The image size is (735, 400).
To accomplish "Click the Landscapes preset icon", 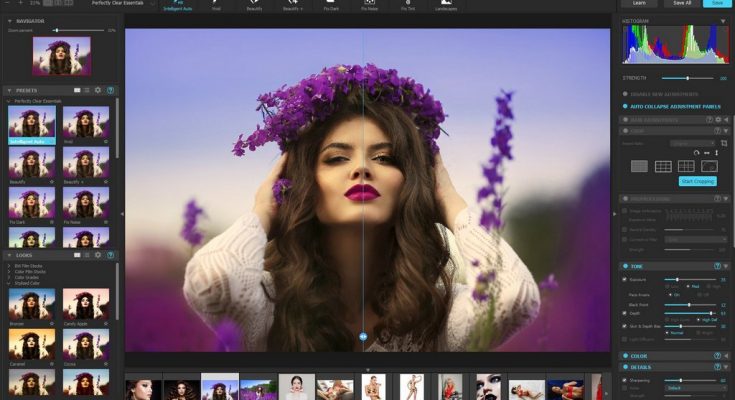I will point(446,5).
